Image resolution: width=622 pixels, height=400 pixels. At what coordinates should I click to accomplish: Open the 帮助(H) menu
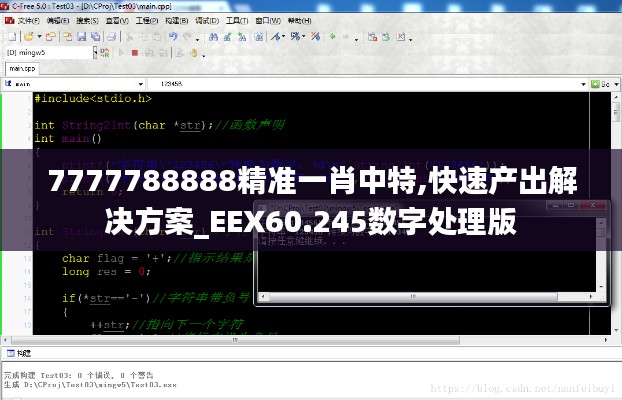point(299,21)
